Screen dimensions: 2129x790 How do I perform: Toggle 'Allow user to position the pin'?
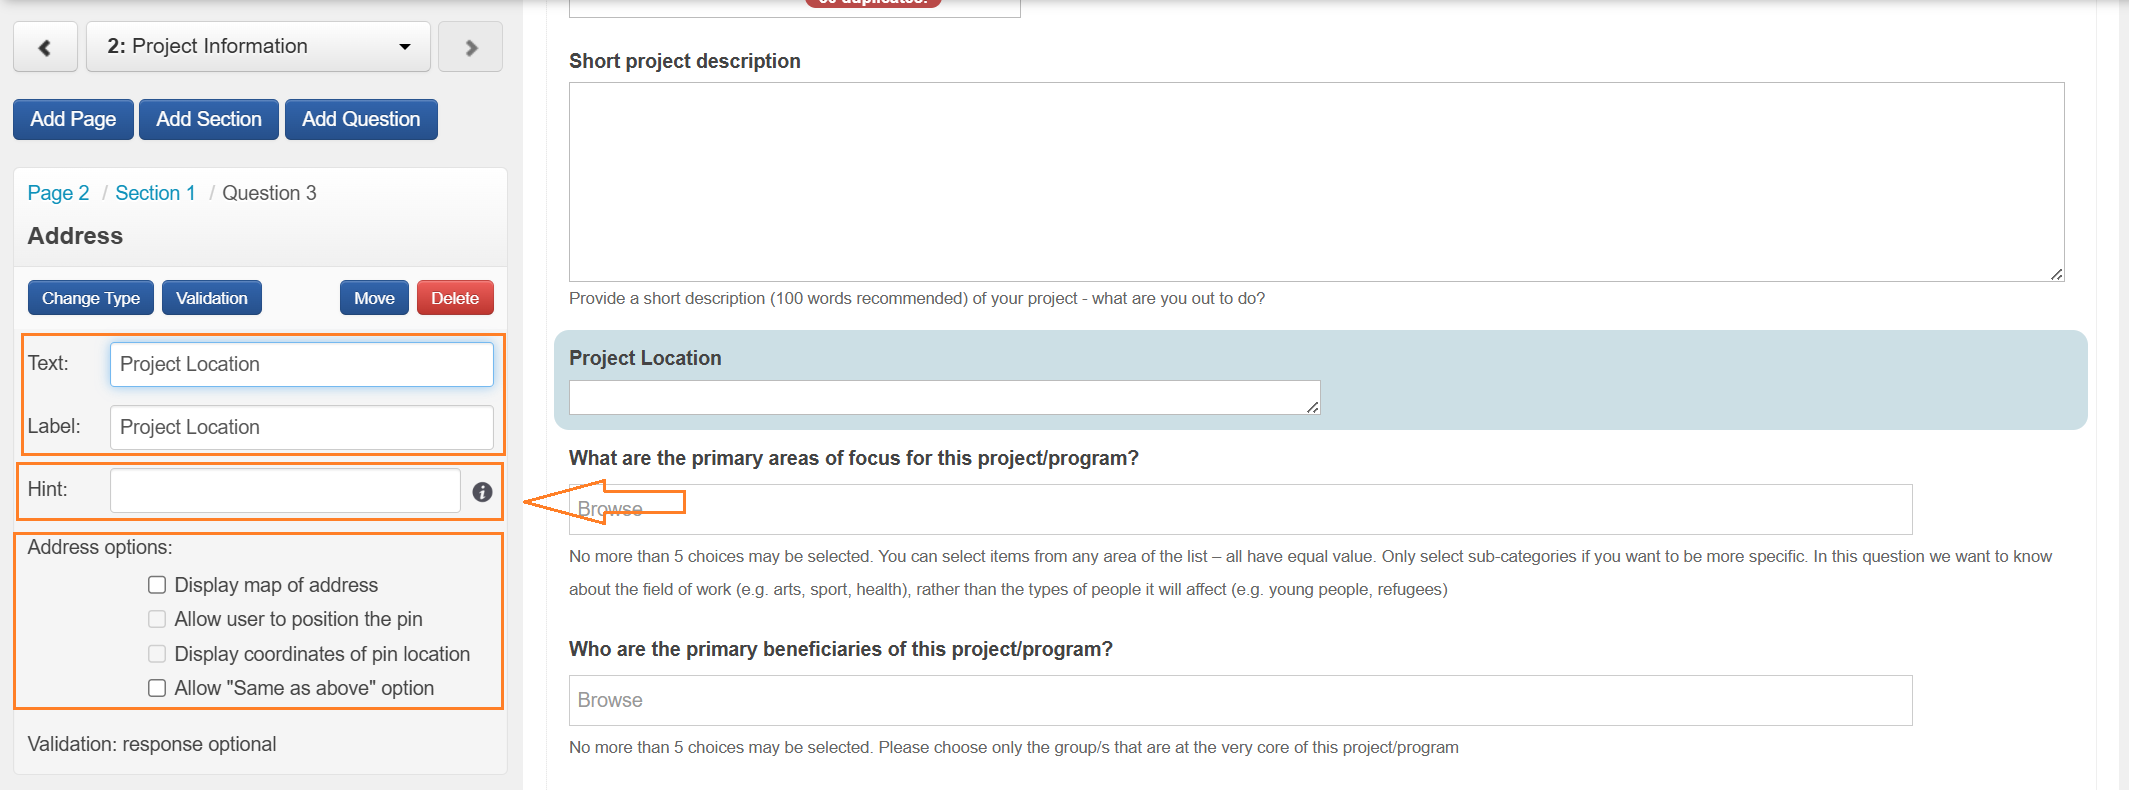click(x=157, y=619)
